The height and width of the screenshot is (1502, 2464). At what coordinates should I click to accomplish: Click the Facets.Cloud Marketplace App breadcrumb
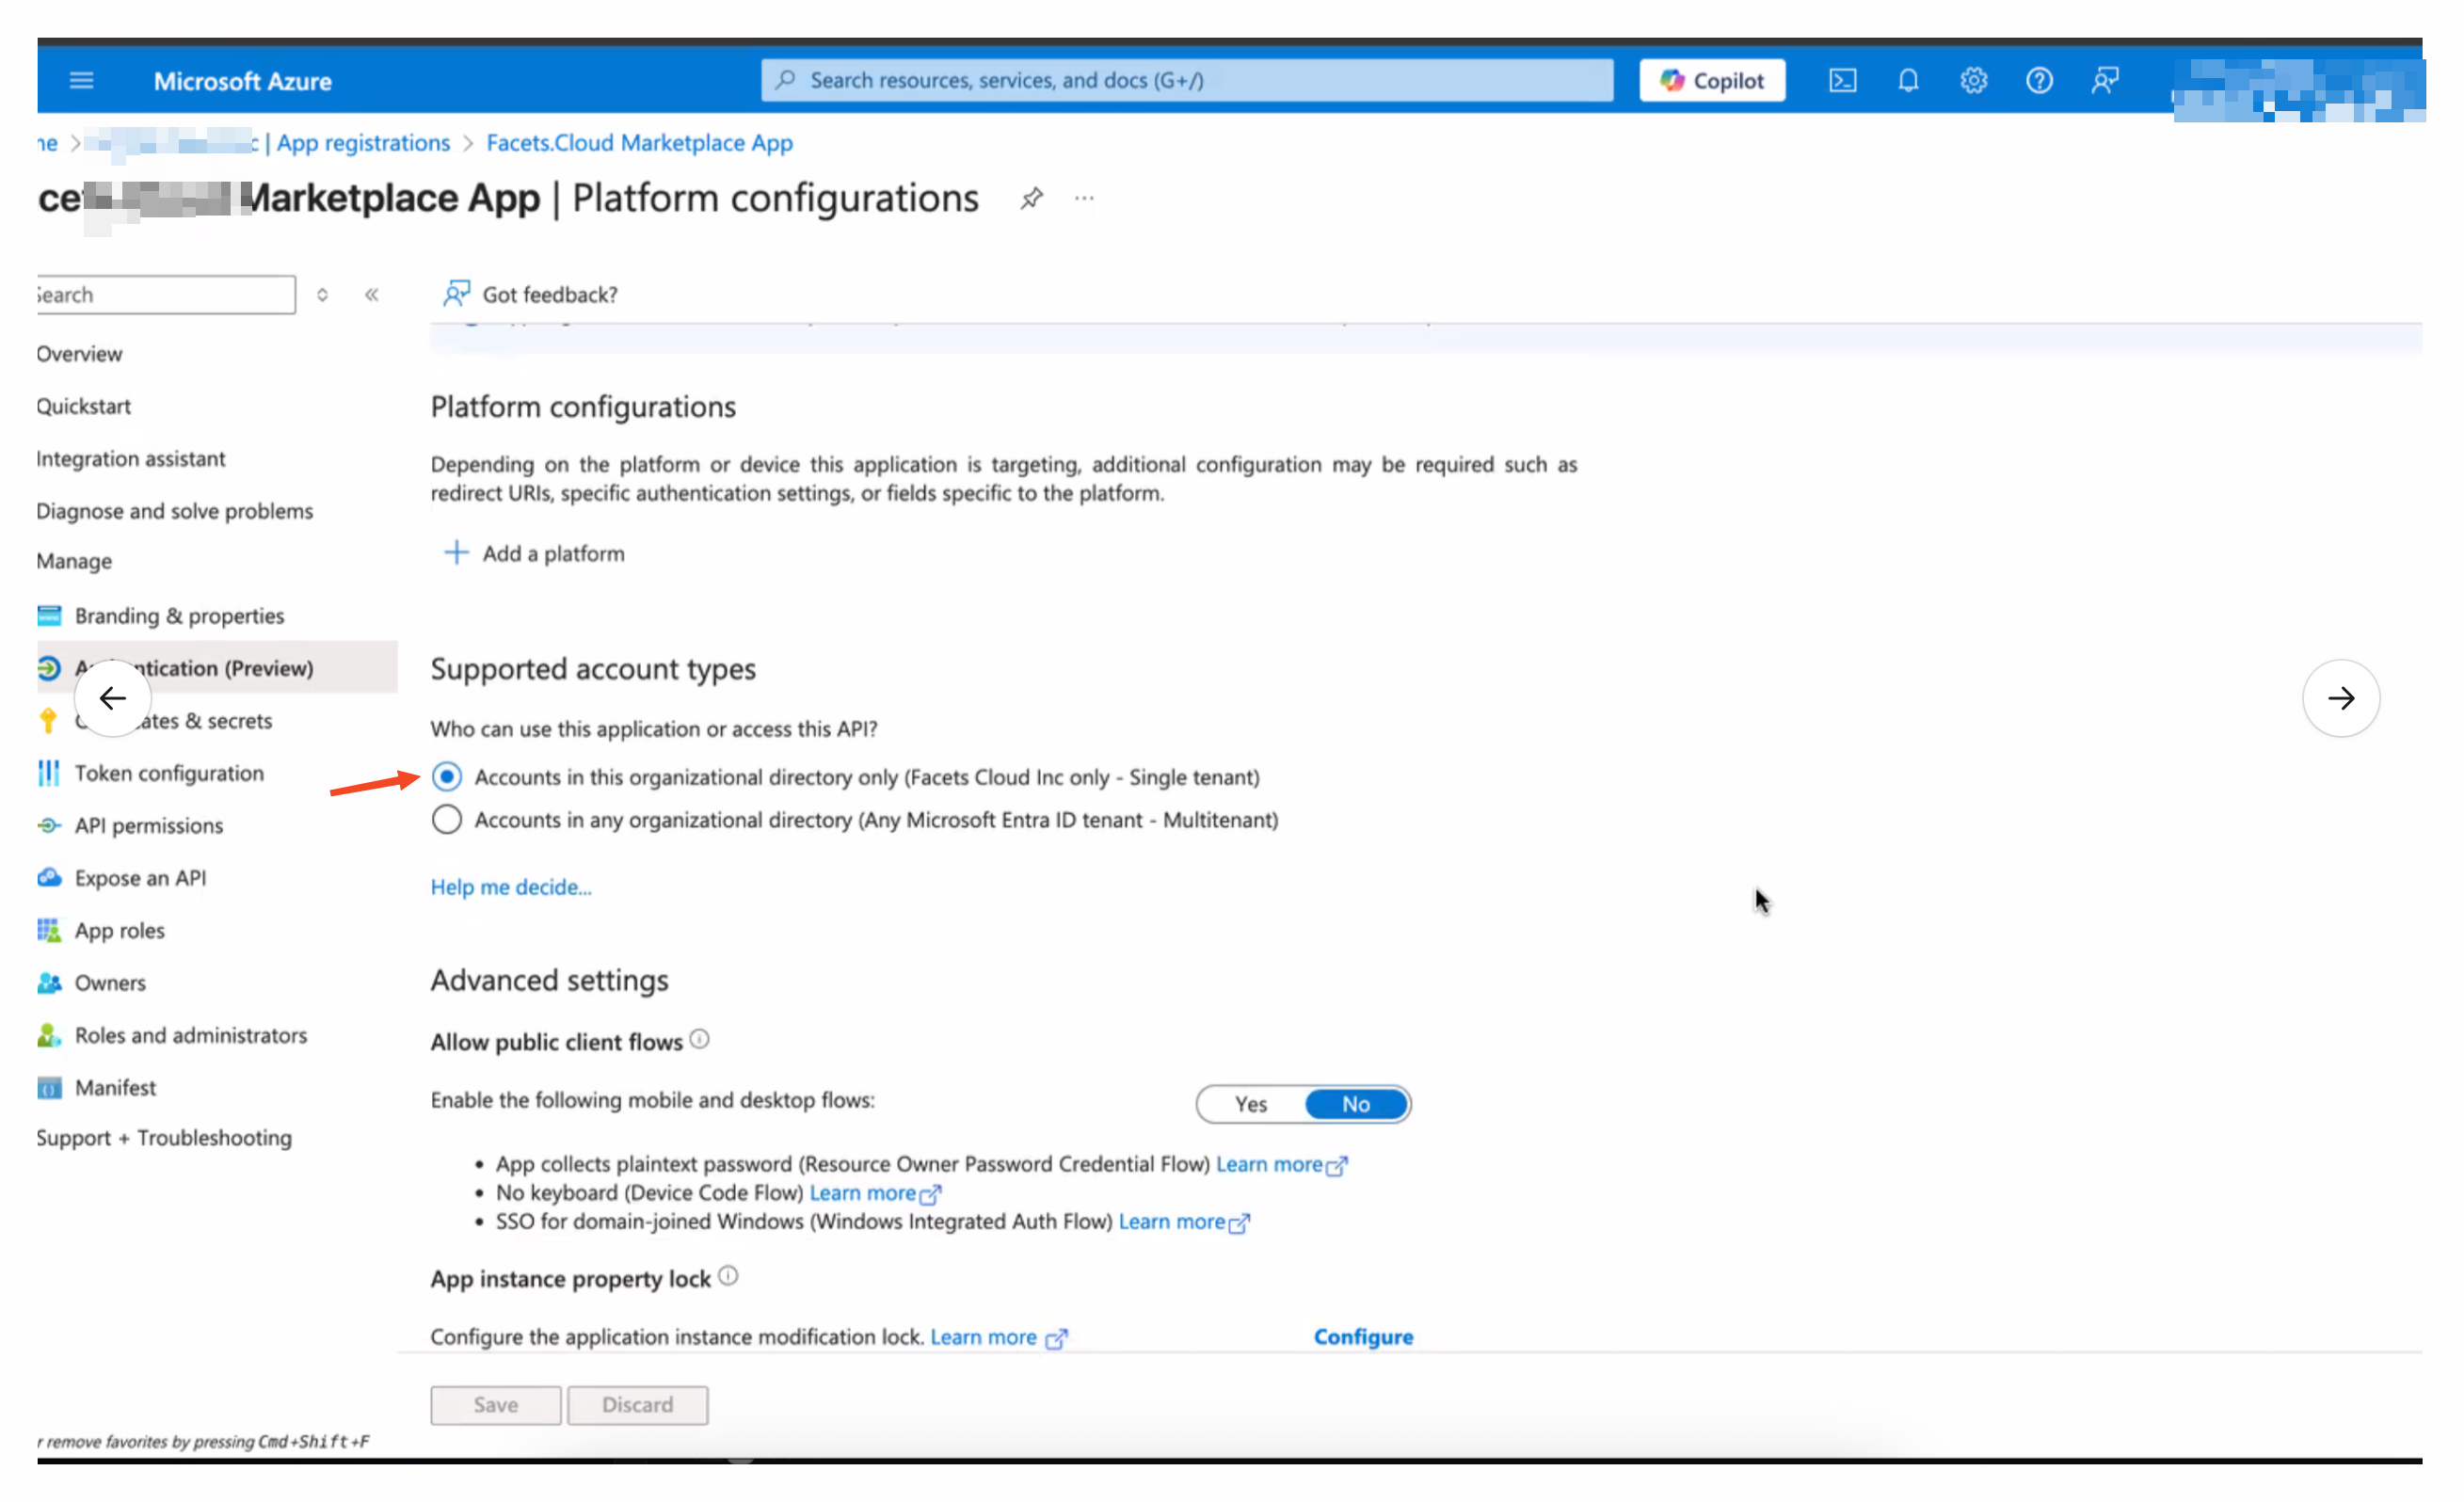point(640,143)
